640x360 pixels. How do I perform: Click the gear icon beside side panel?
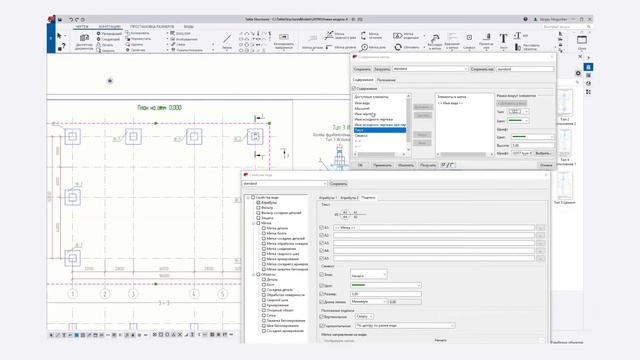[x=578, y=73]
